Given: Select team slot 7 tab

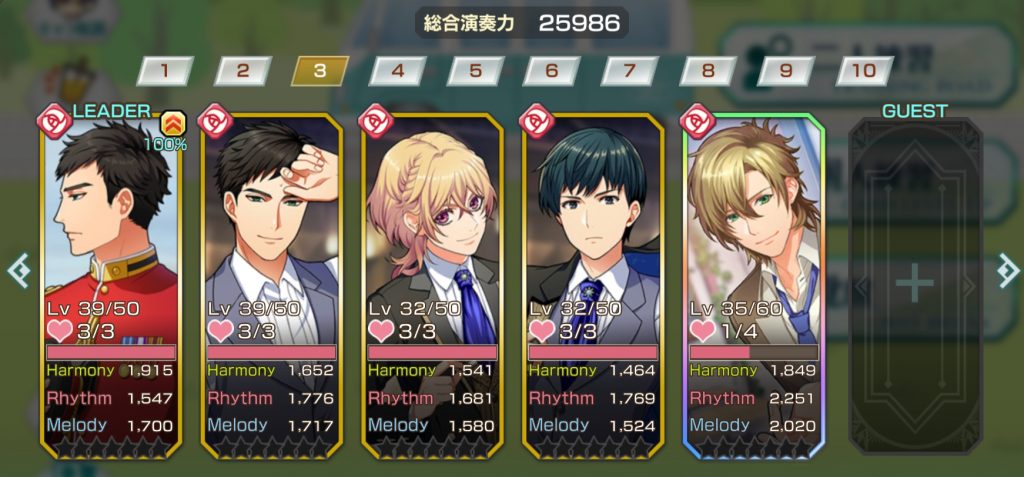Looking at the screenshot, I should pos(630,71).
